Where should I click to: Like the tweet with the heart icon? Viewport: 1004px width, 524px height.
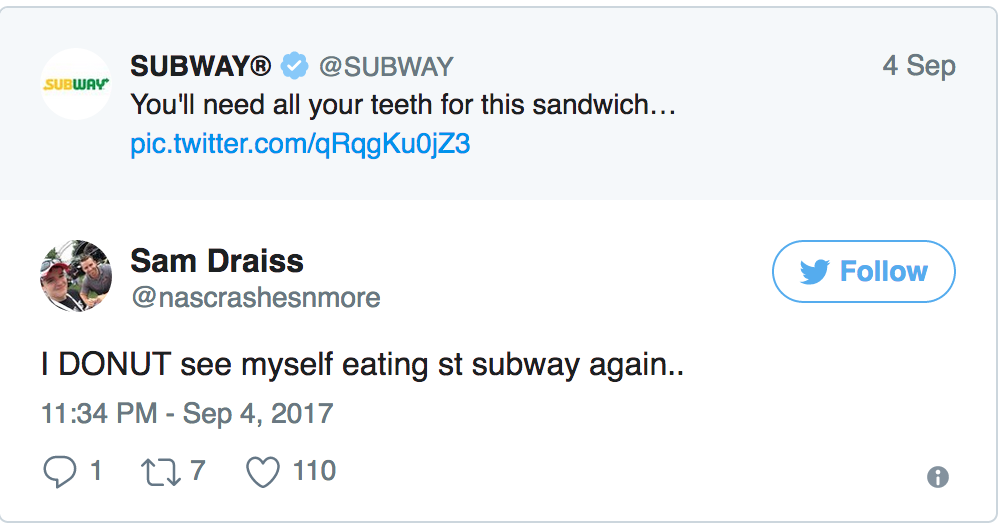(x=262, y=471)
